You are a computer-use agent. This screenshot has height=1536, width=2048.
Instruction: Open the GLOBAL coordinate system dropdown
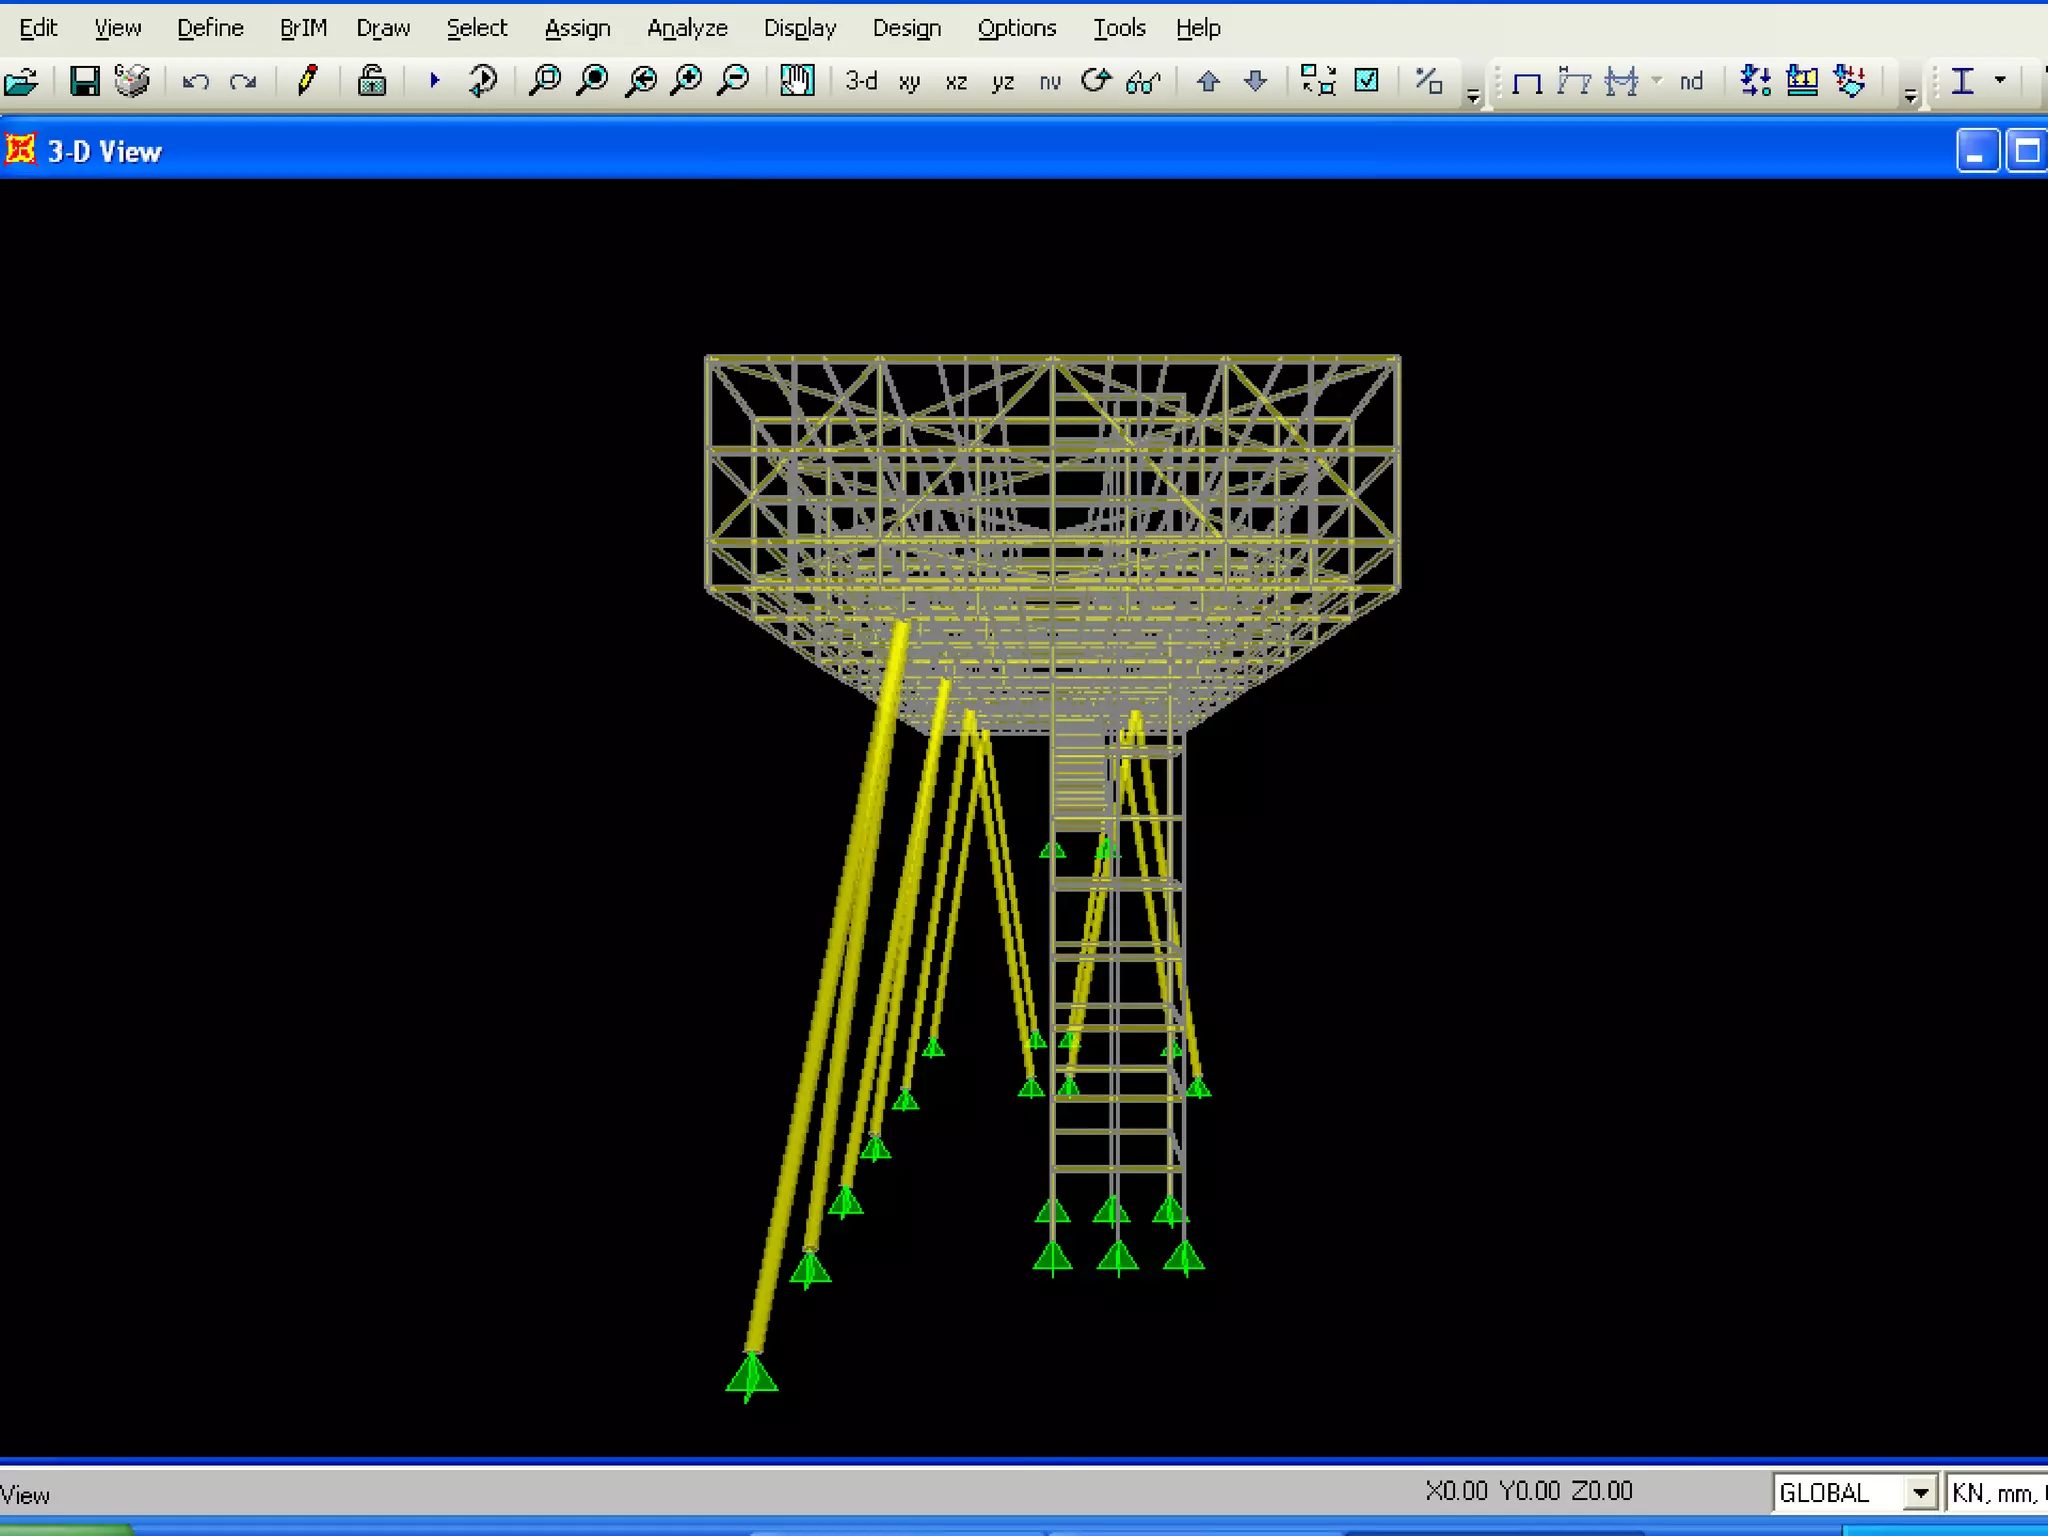pos(1919,1493)
